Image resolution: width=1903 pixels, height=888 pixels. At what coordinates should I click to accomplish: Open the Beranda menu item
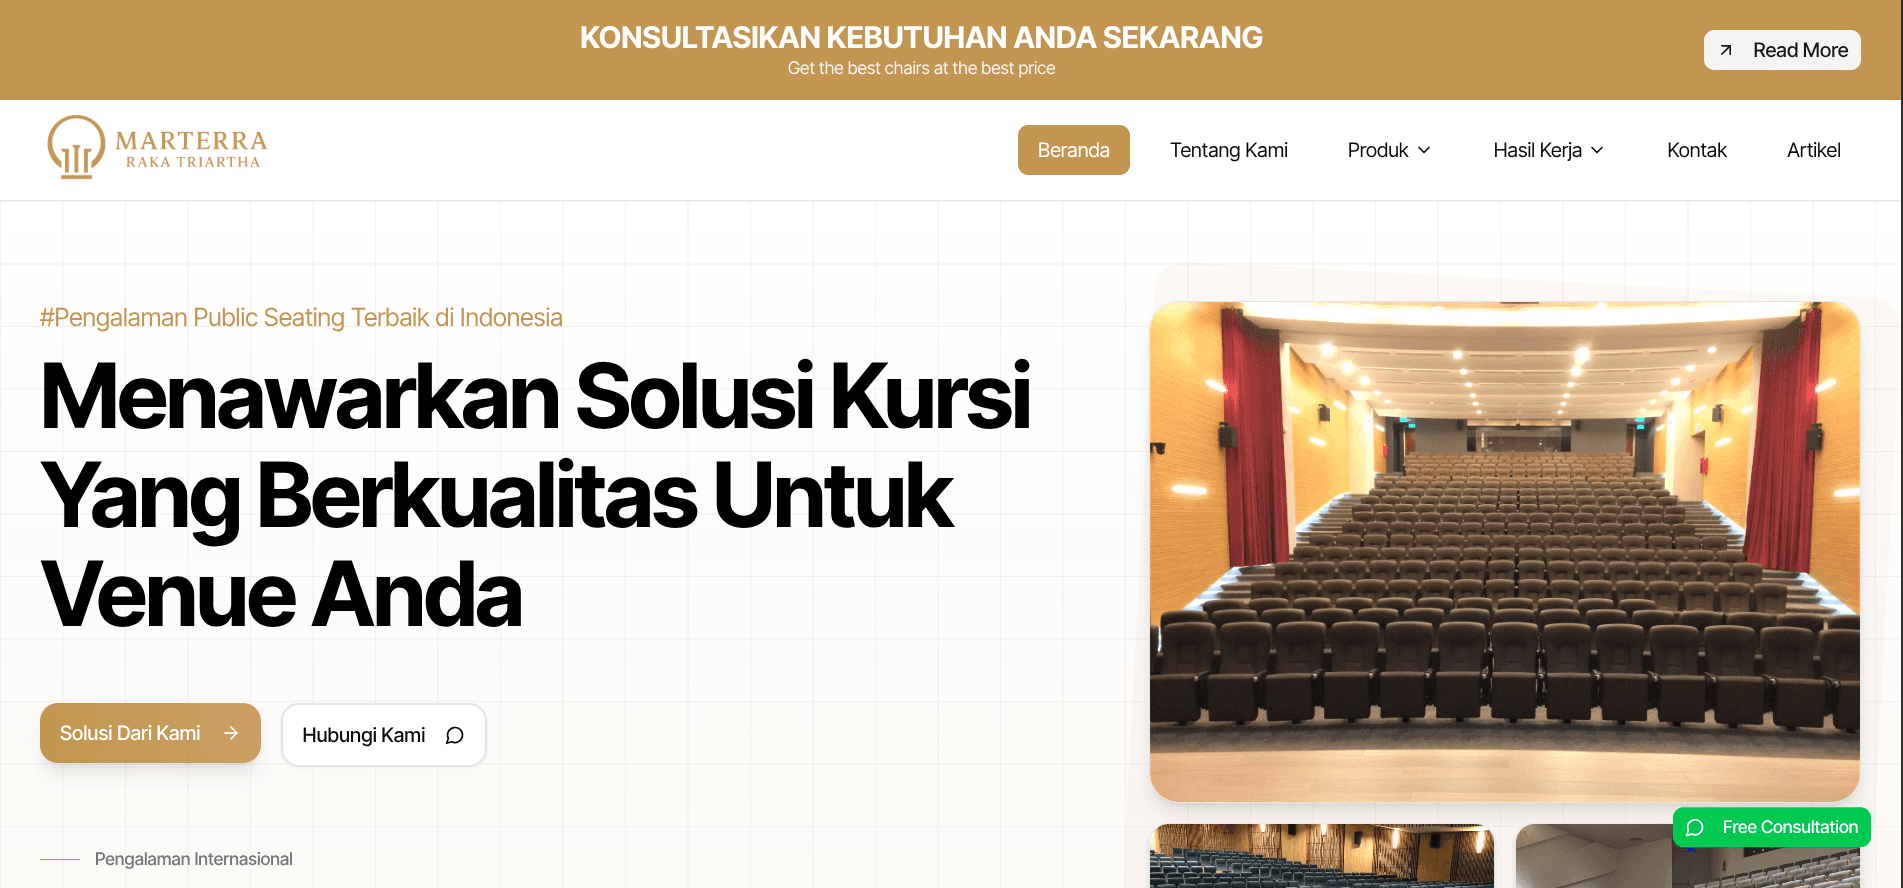[1074, 150]
